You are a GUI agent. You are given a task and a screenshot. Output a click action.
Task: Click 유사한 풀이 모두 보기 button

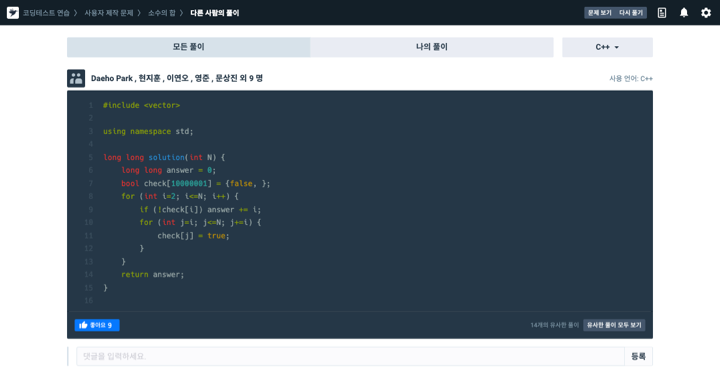coord(614,325)
